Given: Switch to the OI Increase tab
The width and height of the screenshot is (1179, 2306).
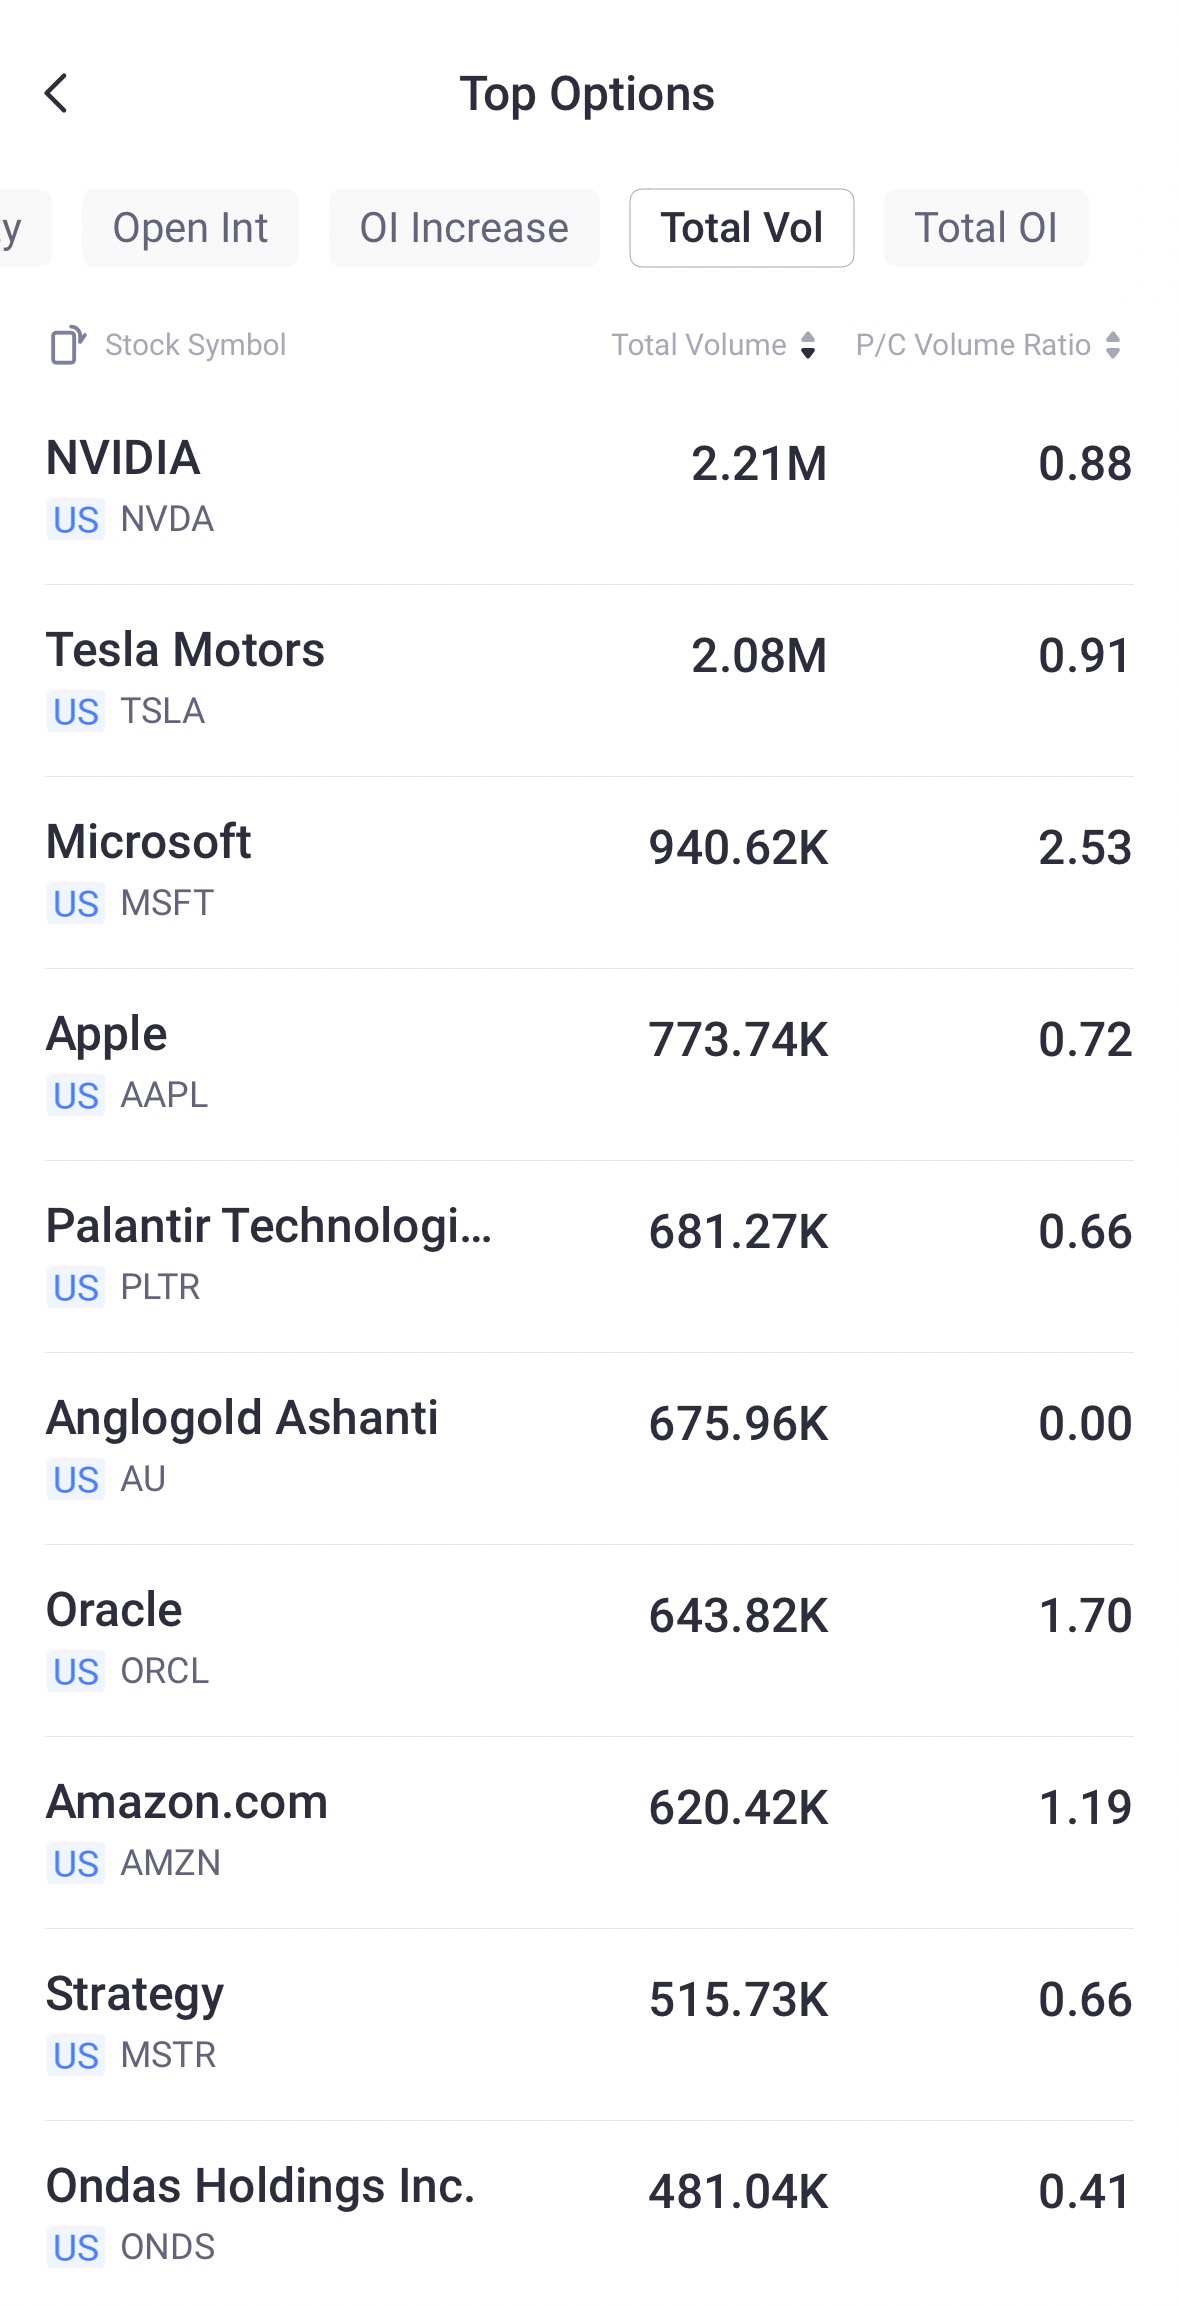Looking at the screenshot, I should click(x=464, y=229).
